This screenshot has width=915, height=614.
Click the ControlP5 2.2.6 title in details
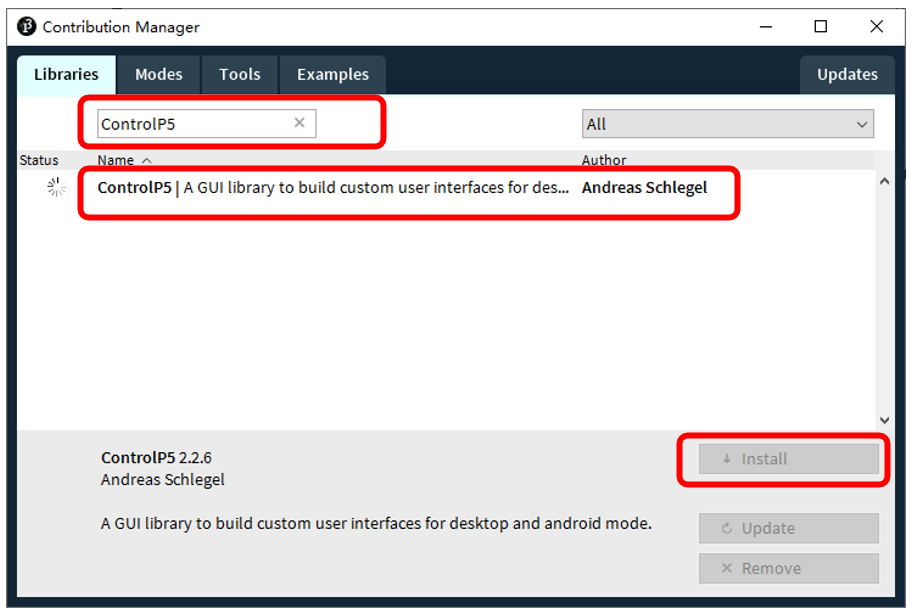coord(156,458)
